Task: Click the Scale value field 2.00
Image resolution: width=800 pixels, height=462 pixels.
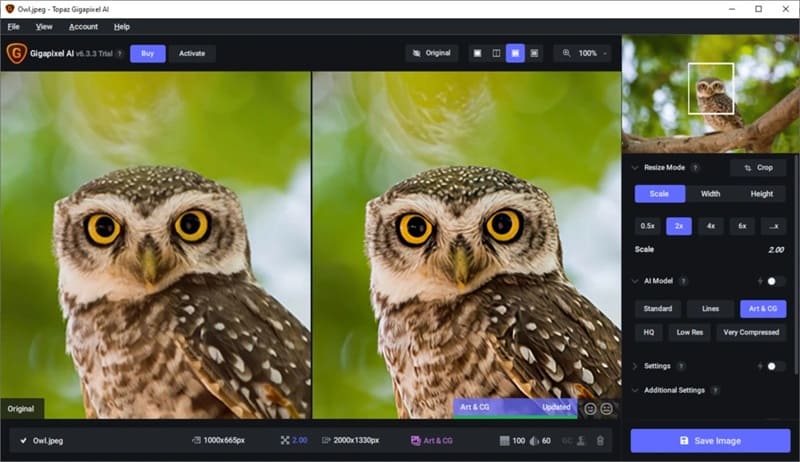Action: 776,250
